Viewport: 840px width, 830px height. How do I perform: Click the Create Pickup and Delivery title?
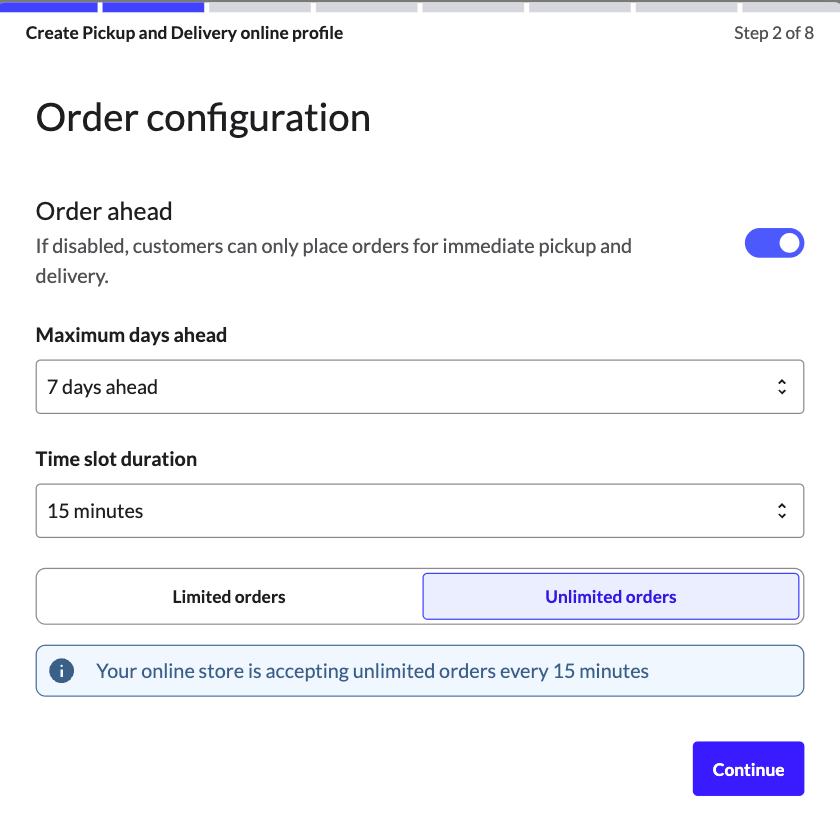point(184,33)
